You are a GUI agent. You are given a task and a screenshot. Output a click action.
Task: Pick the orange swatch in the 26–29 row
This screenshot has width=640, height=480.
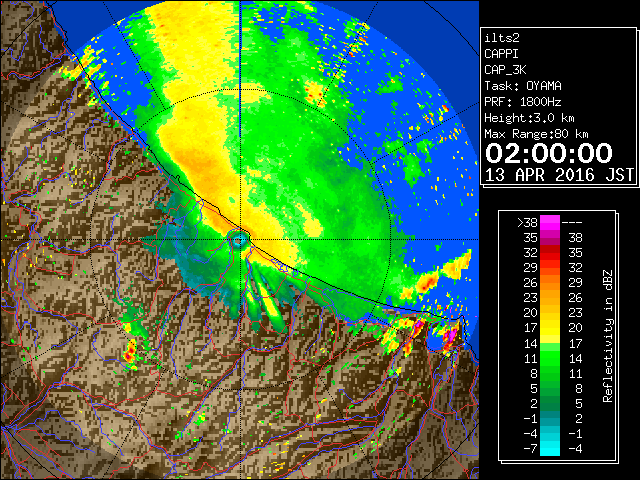click(x=550, y=283)
